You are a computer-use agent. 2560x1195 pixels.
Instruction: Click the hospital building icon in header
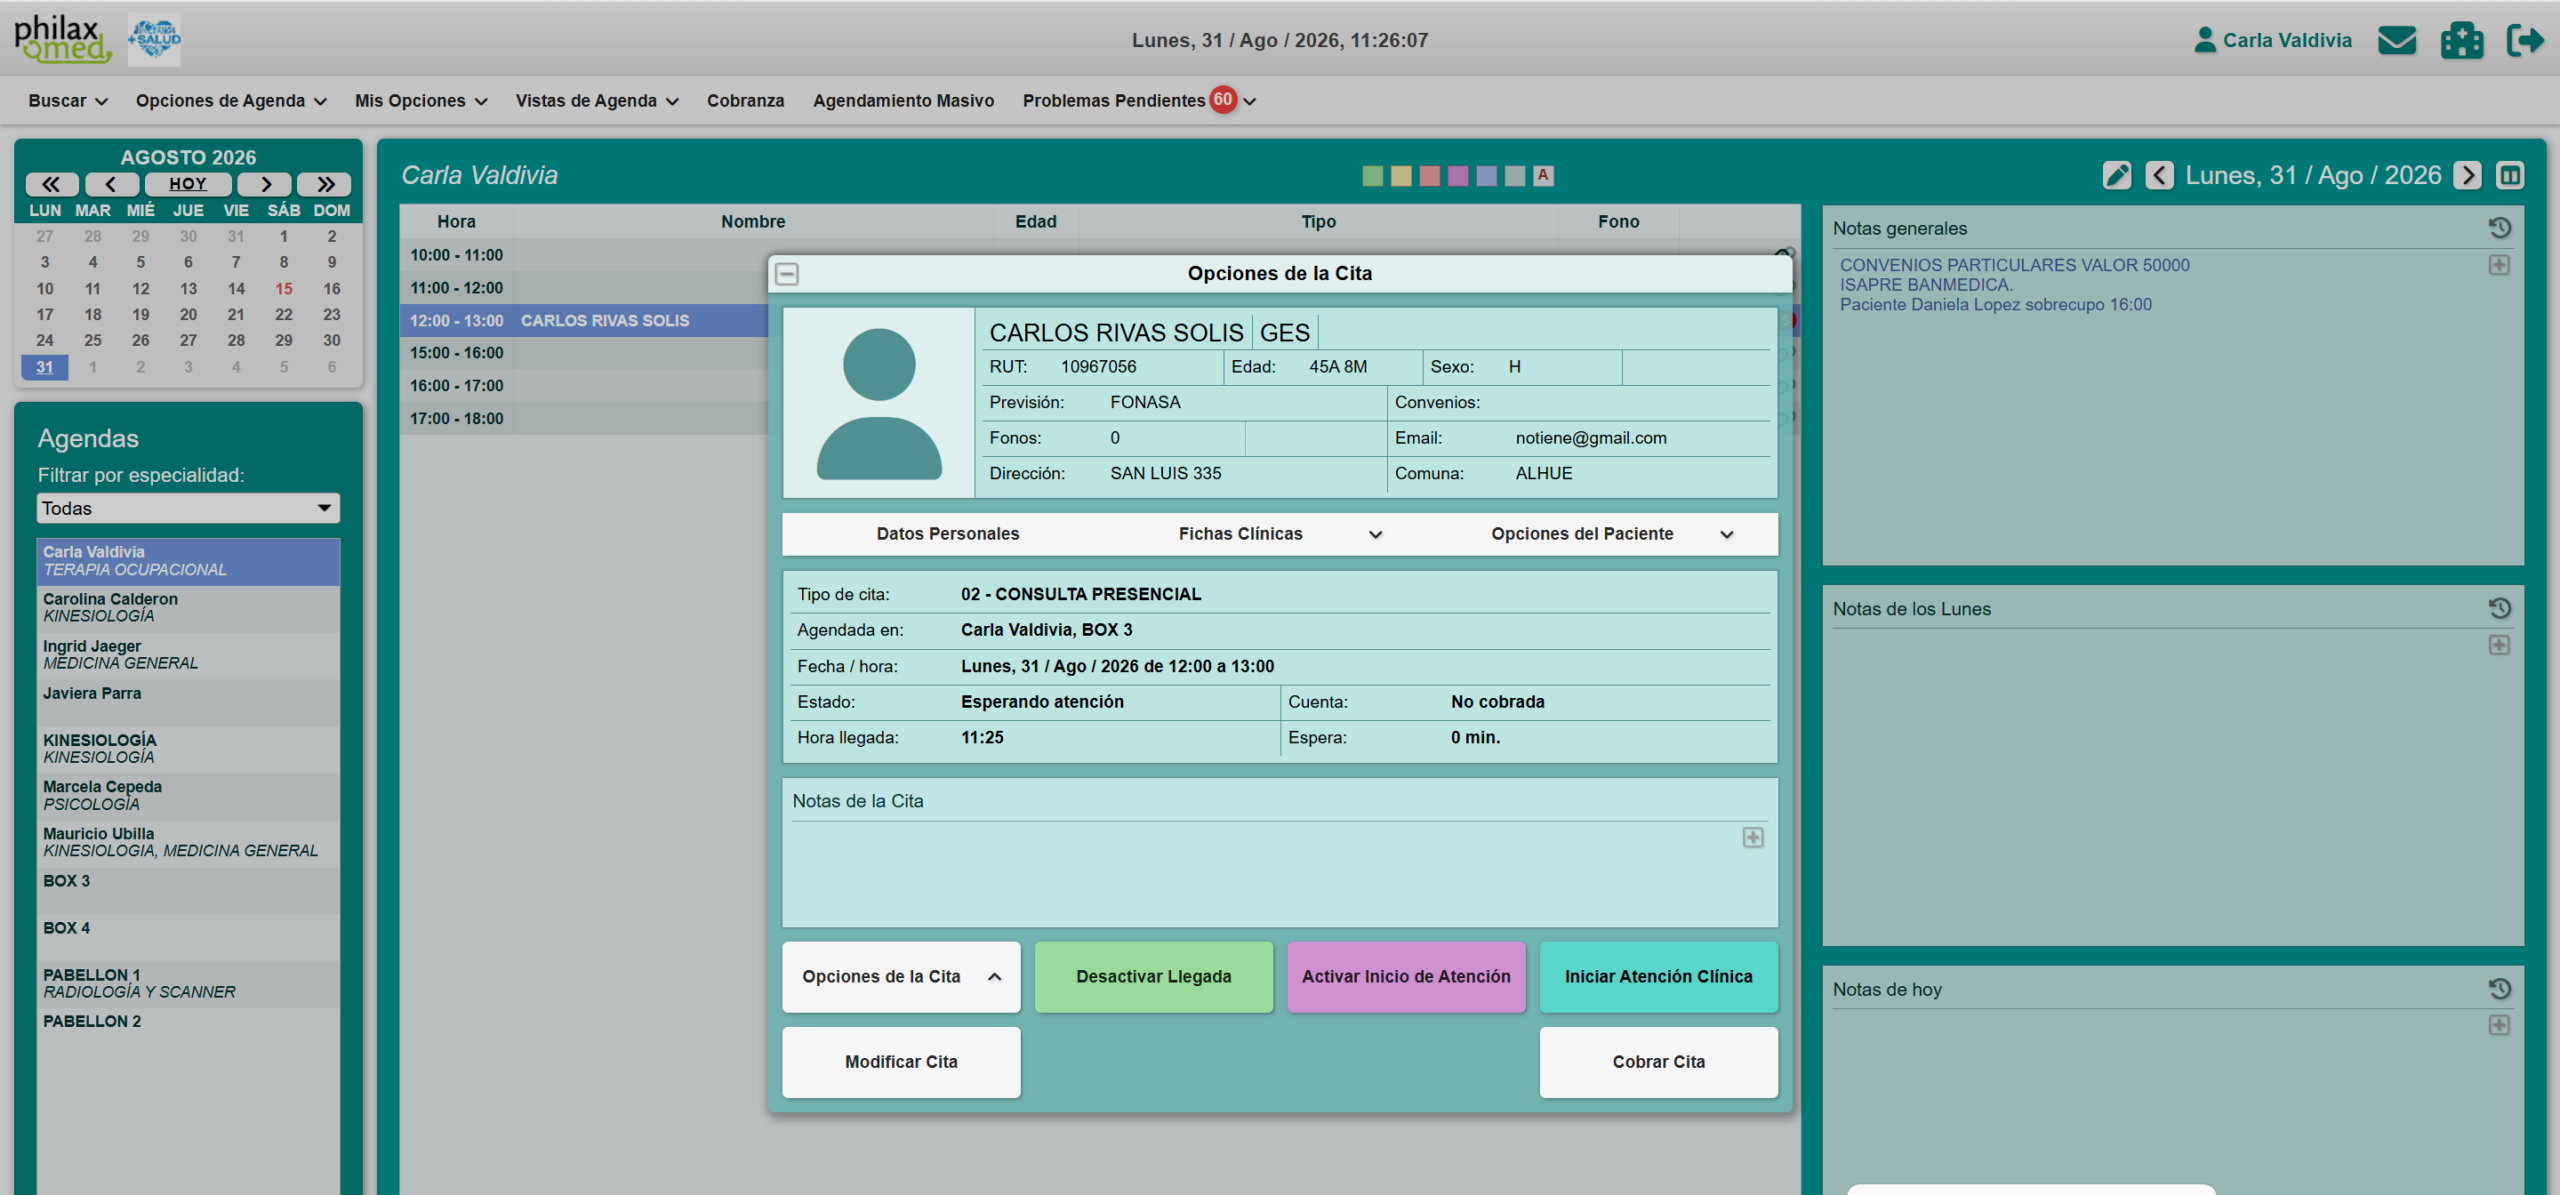[x=2461, y=41]
